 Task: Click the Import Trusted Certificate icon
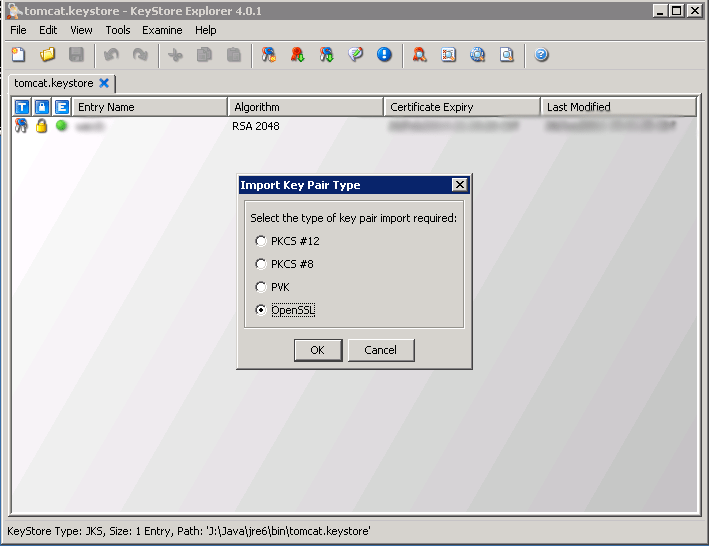pos(298,55)
